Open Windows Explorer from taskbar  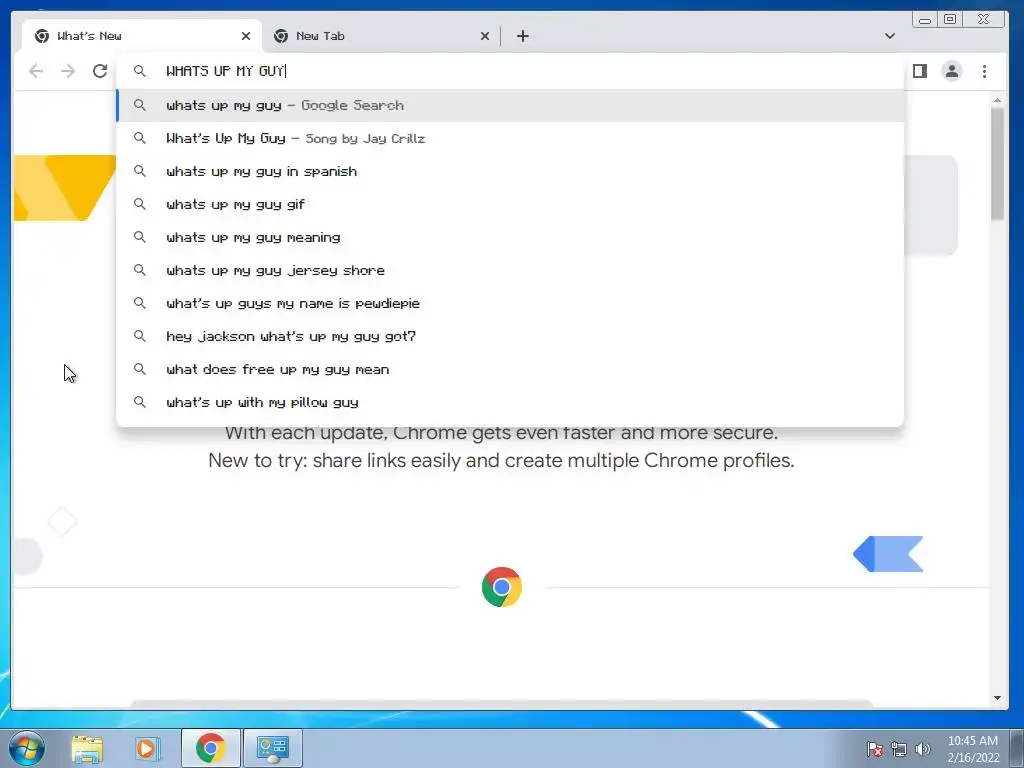(x=87, y=748)
